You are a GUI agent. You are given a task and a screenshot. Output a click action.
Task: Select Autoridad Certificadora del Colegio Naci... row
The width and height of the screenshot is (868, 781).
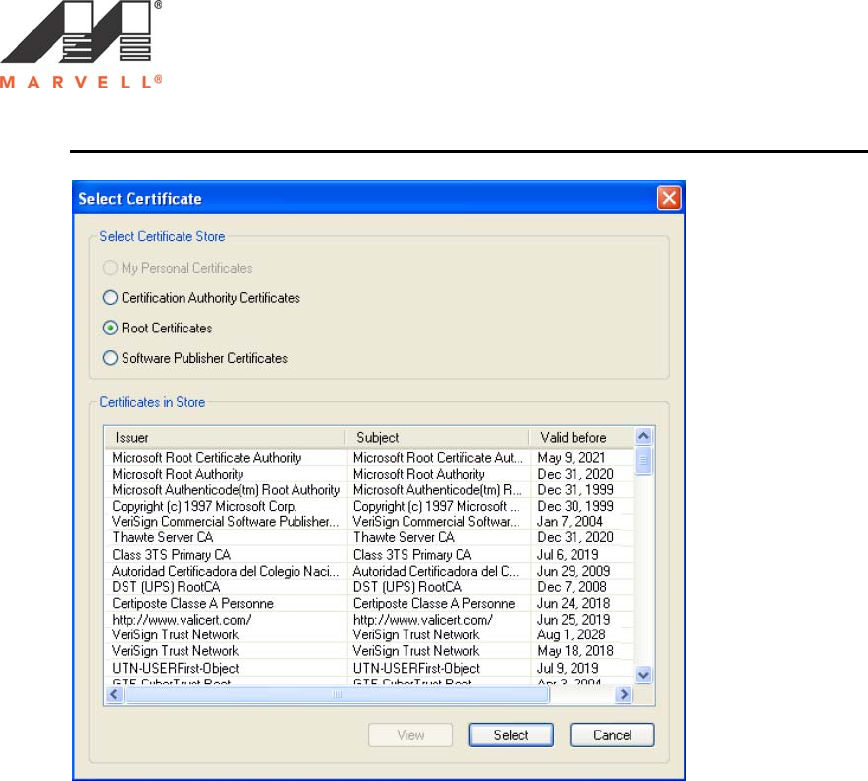pyautogui.click(x=369, y=571)
